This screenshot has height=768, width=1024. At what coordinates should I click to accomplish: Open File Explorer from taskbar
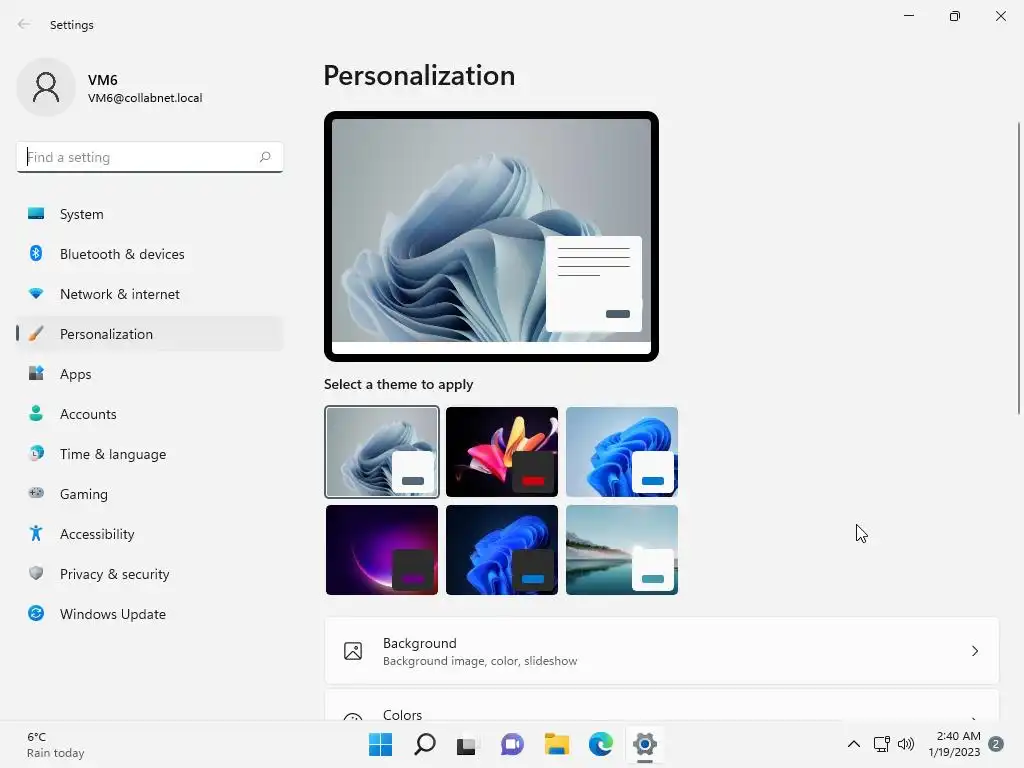pyautogui.click(x=556, y=744)
